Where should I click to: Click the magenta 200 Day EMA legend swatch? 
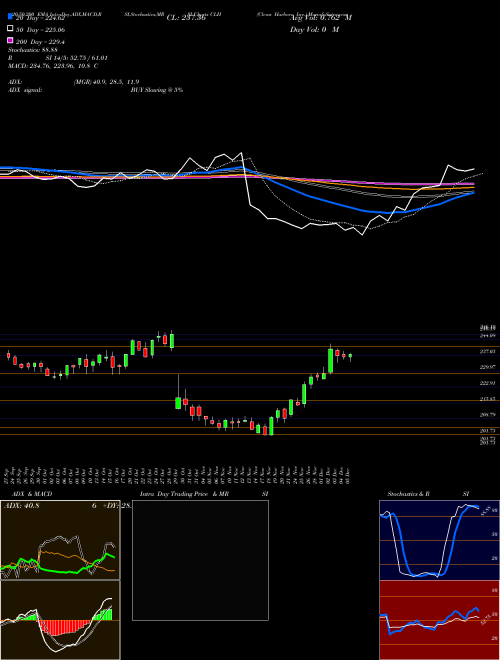[x=11, y=40]
